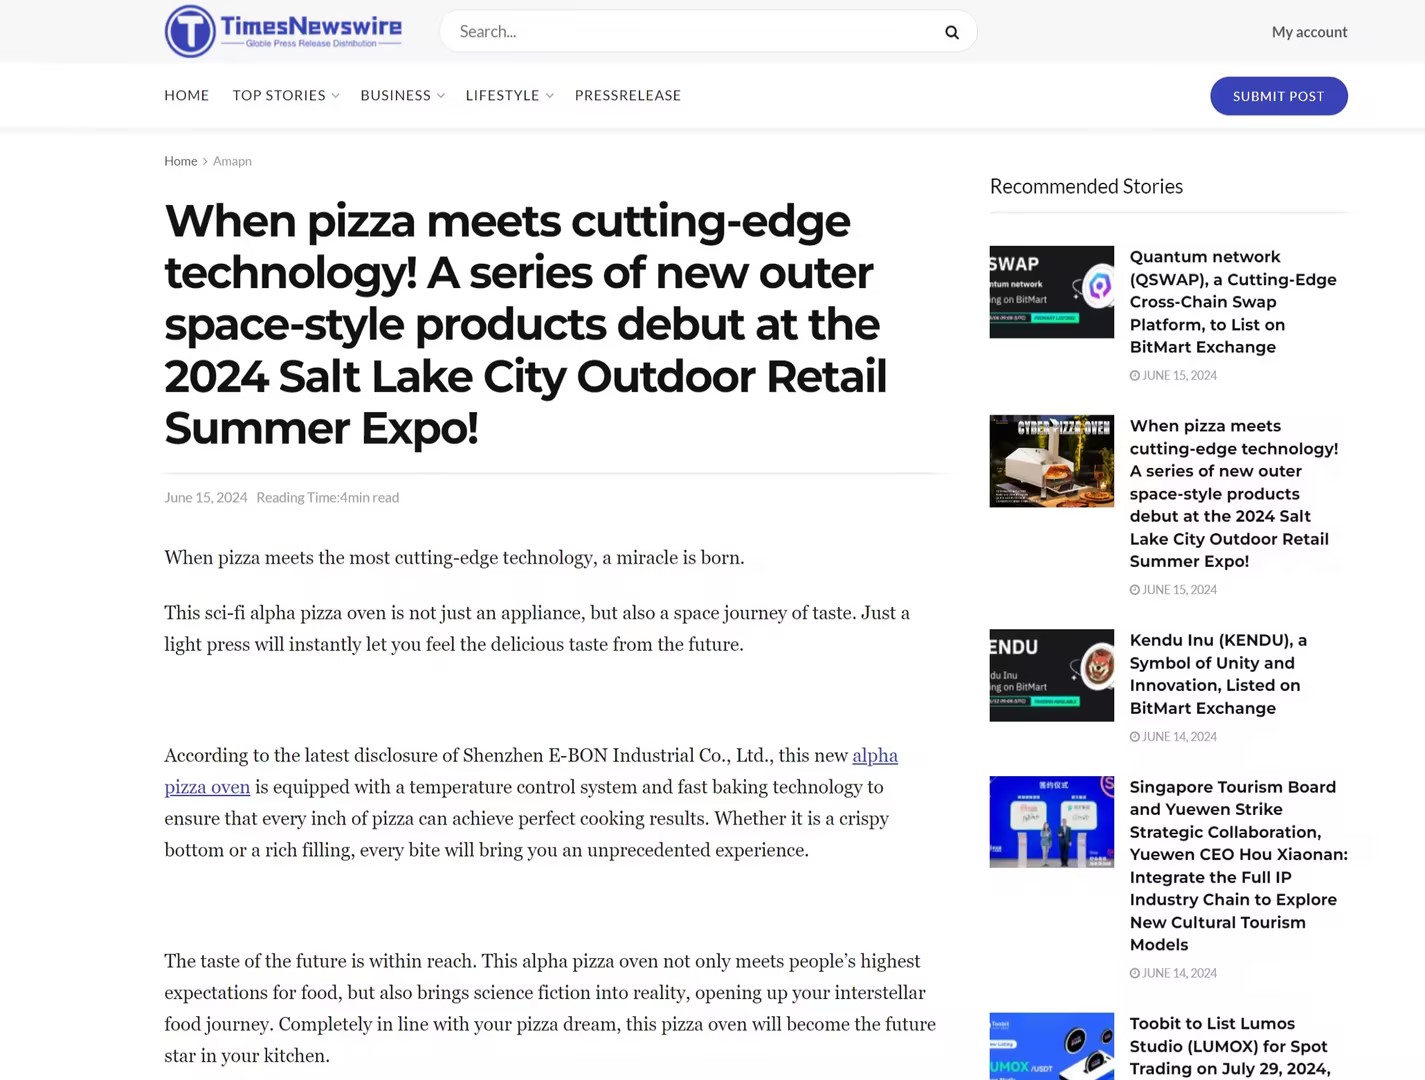The width and height of the screenshot is (1425, 1080).
Task: Click the Amapn breadcrumb link
Action: pyautogui.click(x=232, y=161)
